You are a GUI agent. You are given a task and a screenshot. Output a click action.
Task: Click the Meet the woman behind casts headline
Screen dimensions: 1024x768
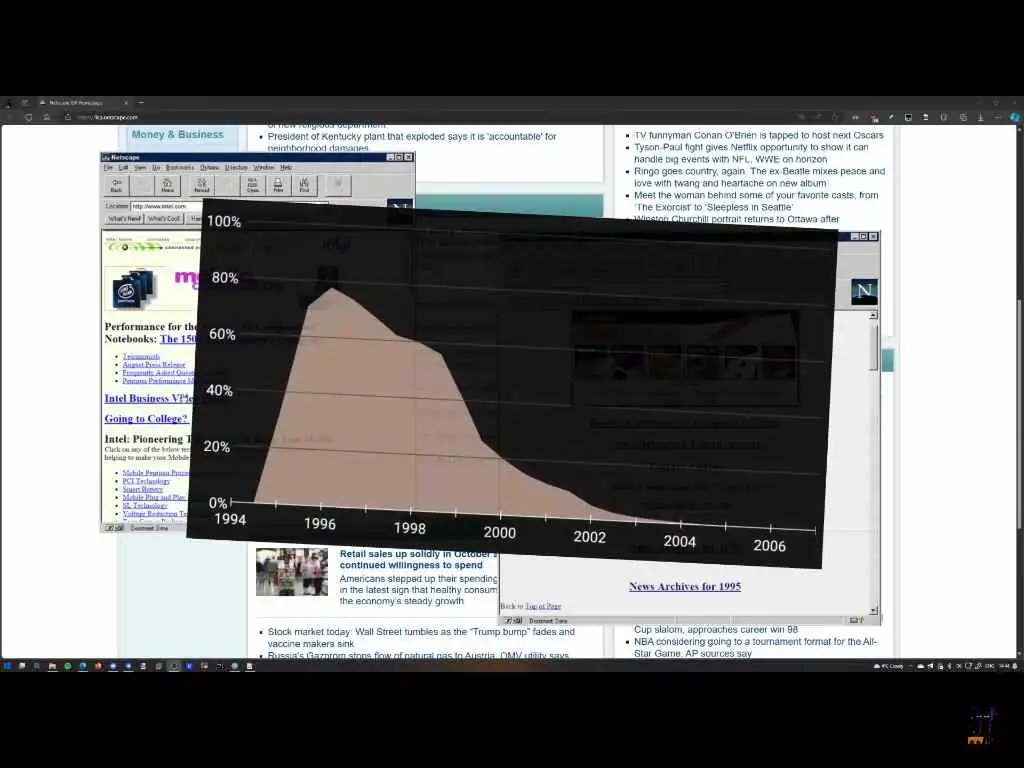tap(756, 201)
